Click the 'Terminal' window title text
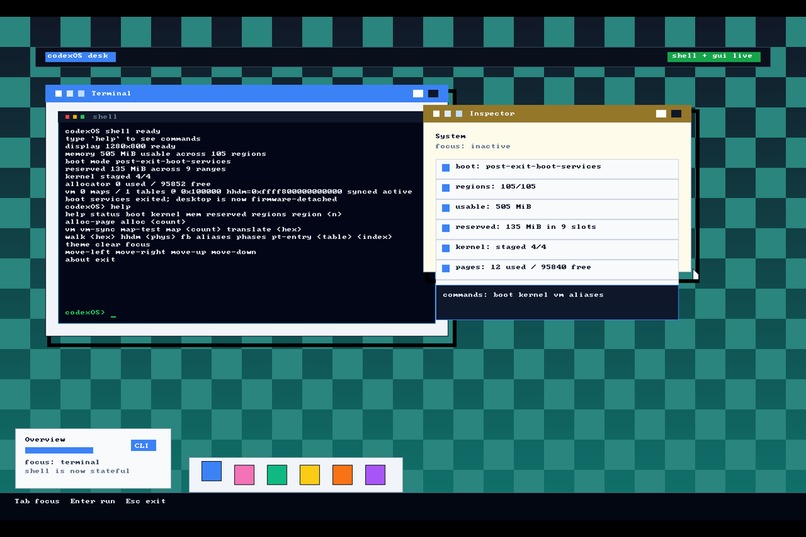 coord(111,94)
